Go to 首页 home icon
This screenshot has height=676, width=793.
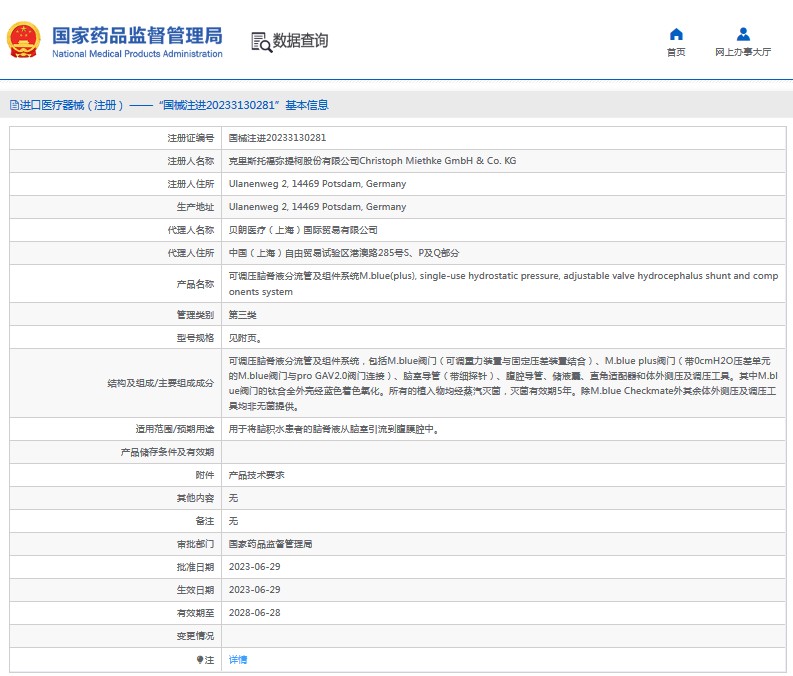point(676,34)
